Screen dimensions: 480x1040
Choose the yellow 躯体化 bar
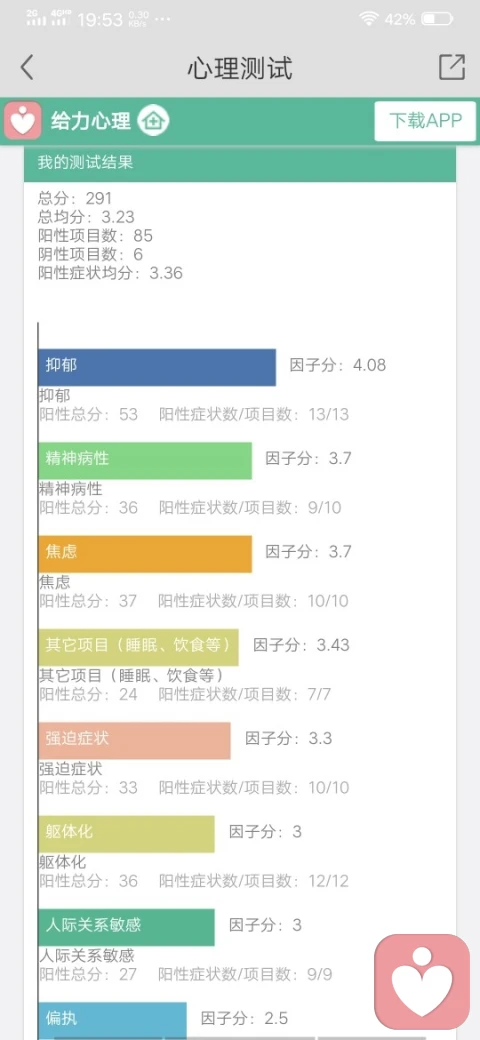click(x=127, y=834)
